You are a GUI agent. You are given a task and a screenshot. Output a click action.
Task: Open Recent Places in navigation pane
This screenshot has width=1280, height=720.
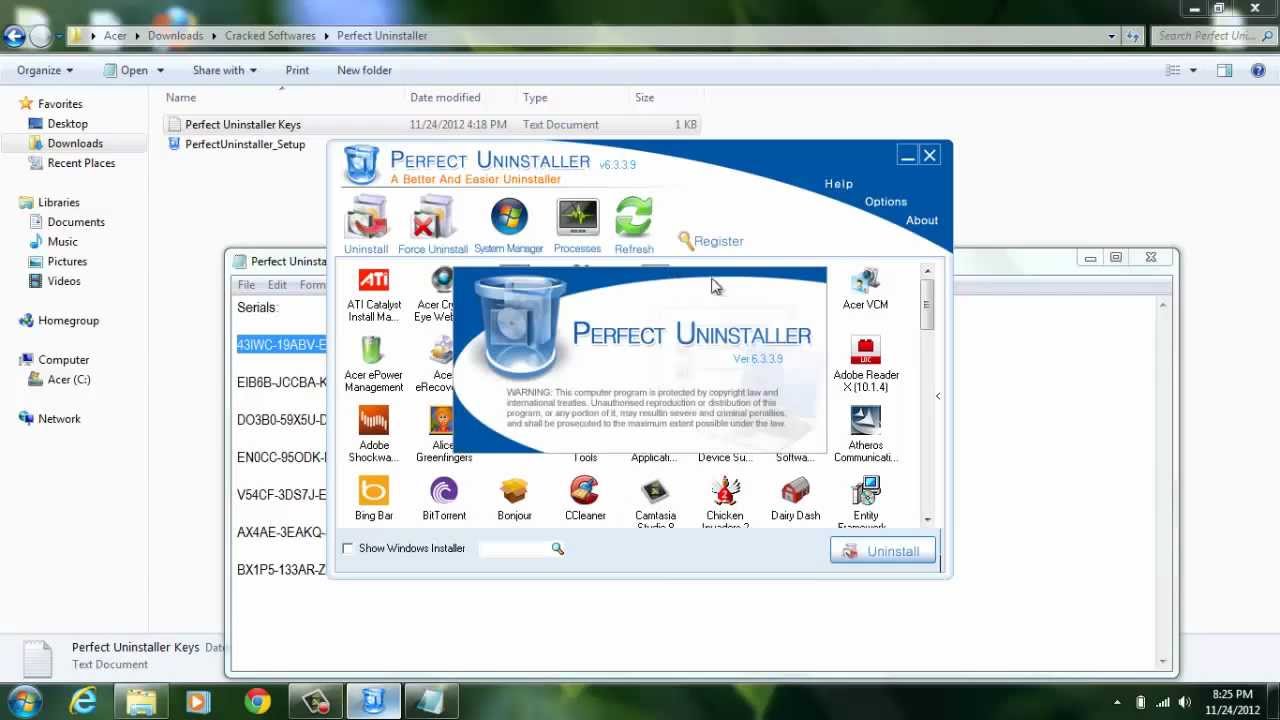81,163
